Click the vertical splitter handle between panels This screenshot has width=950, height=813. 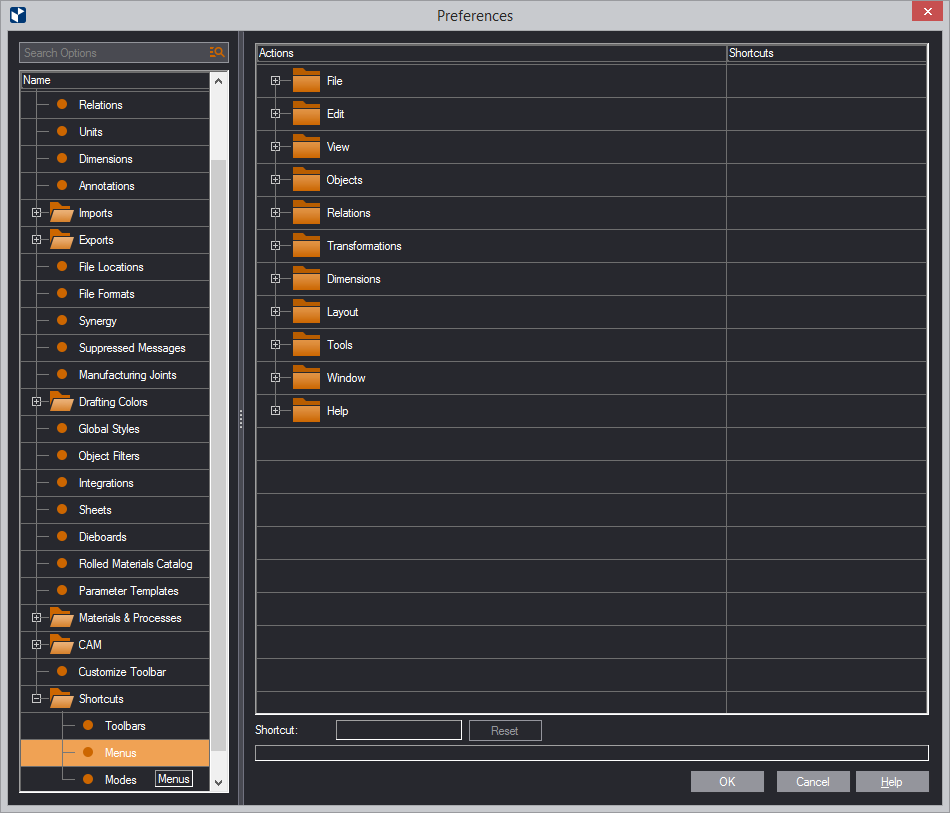click(241, 419)
